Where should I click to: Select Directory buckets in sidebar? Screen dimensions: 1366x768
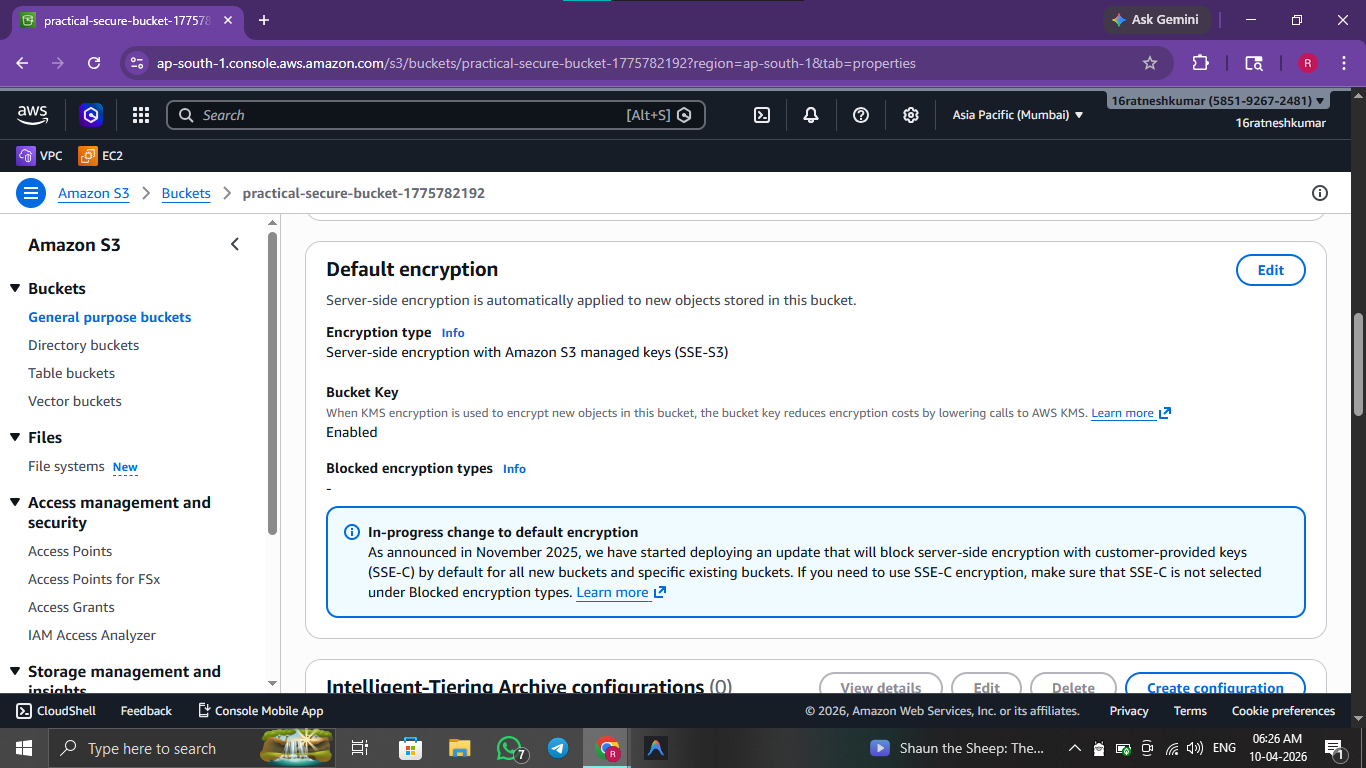click(83, 345)
